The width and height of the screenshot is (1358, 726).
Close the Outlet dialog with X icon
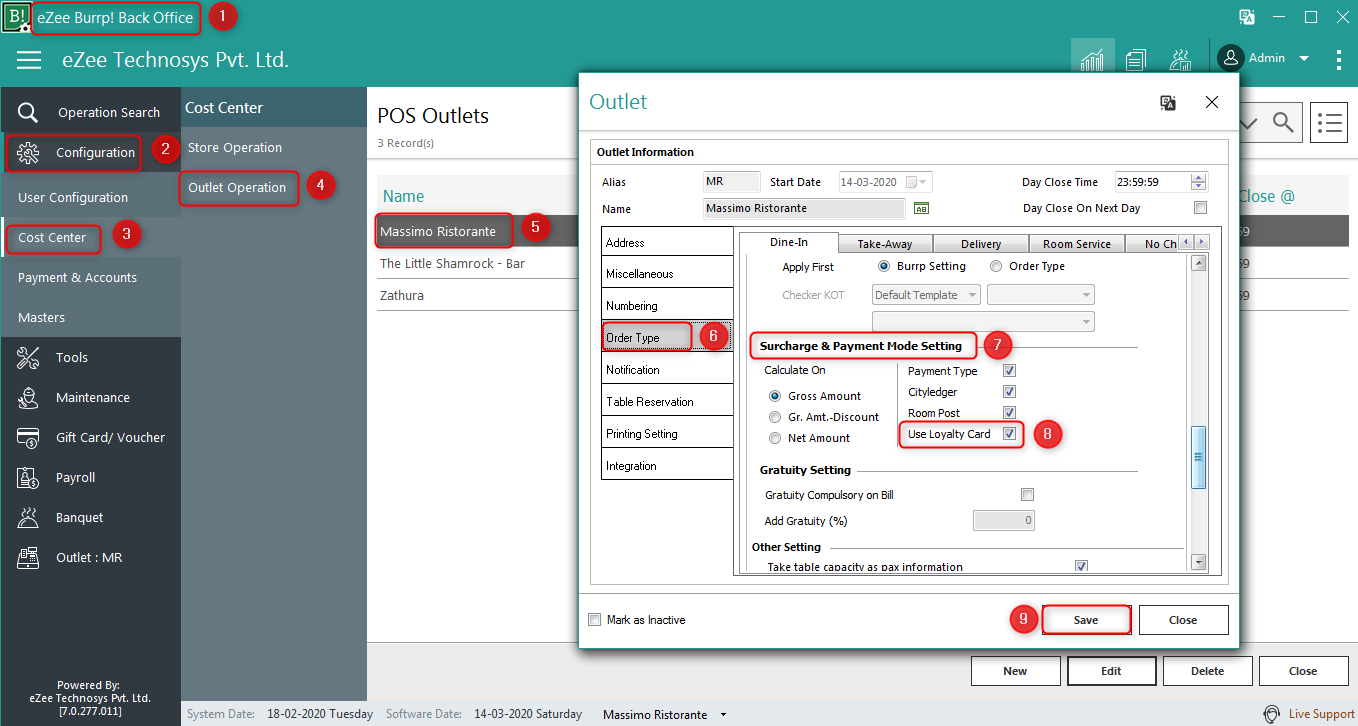click(x=1212, y=102)
